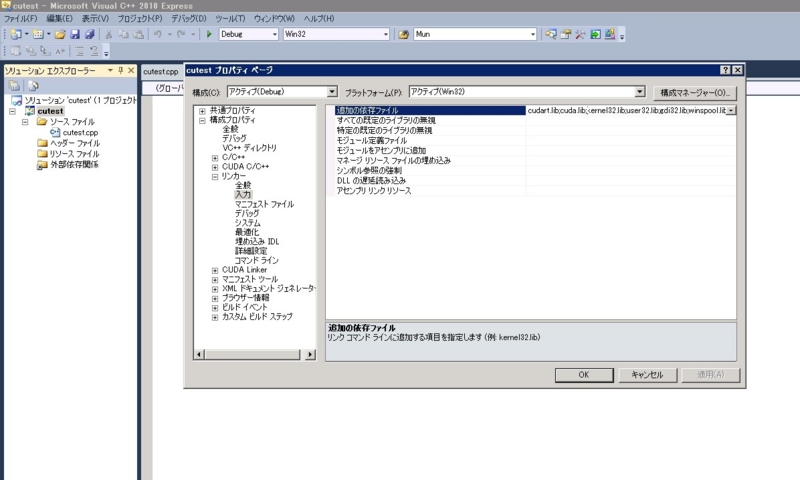This screenshot has width=800, height=480.
Task: Select the 外部依存関係 folder in Solution Explorer
Action: click(74, 165)
